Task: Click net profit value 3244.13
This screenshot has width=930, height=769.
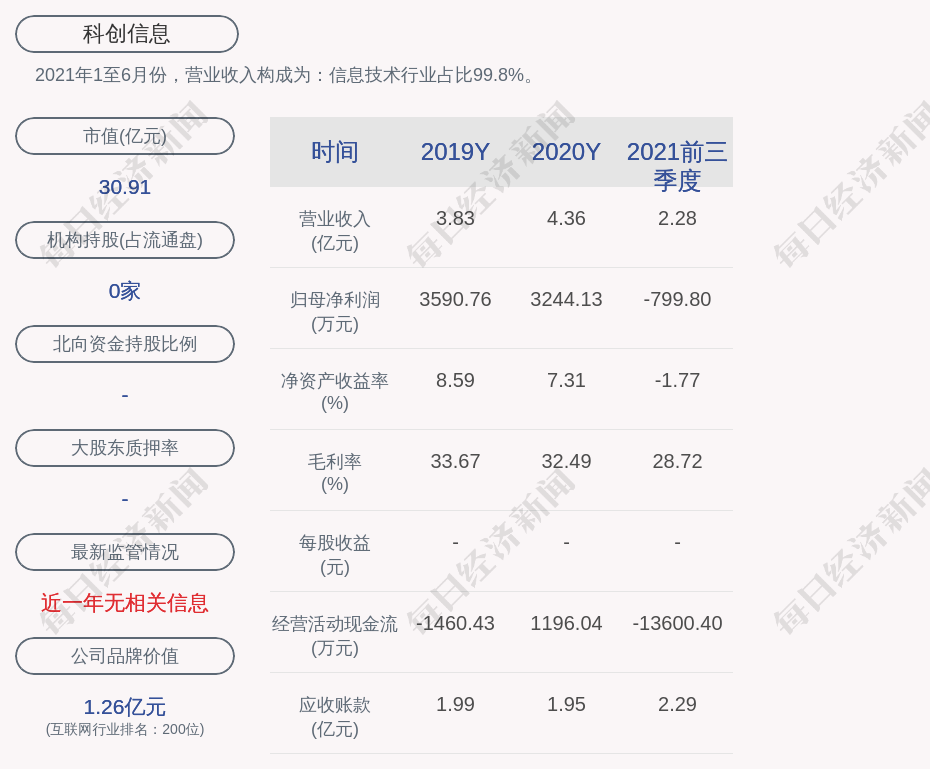Action: (x=566, y=299)
